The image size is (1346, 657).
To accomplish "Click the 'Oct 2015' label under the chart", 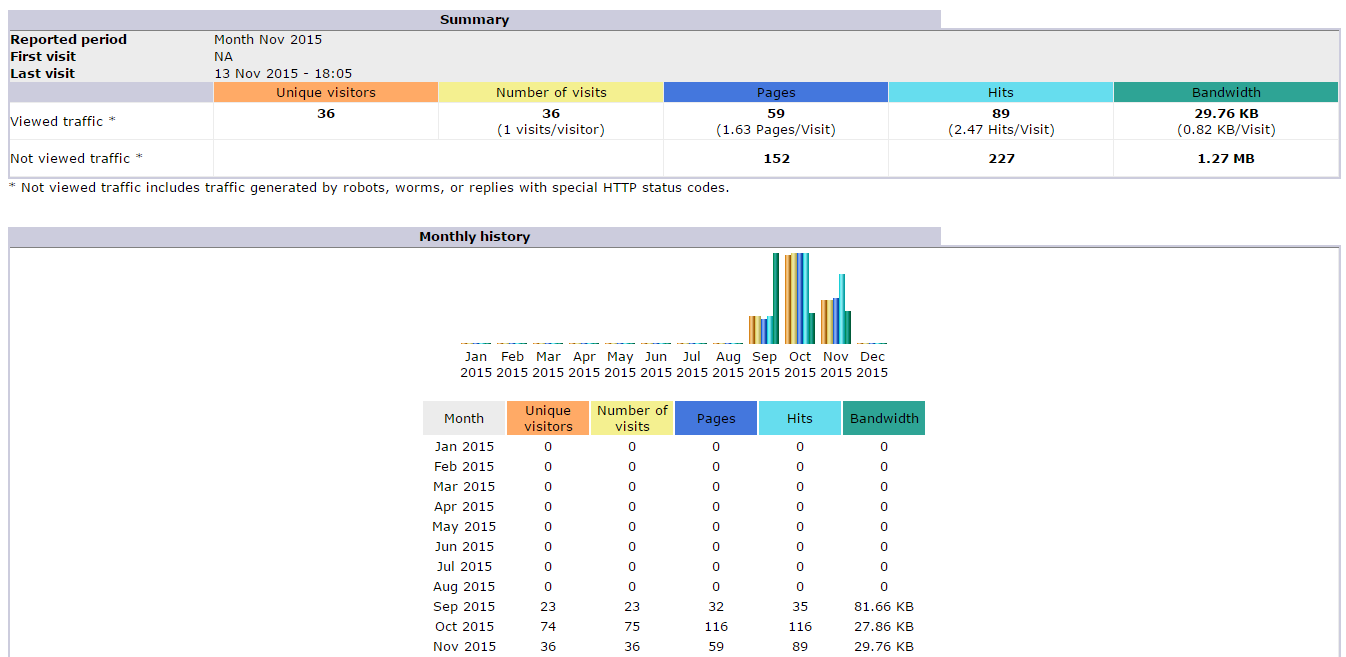I will pyautogui.click(x=800, y=364).
